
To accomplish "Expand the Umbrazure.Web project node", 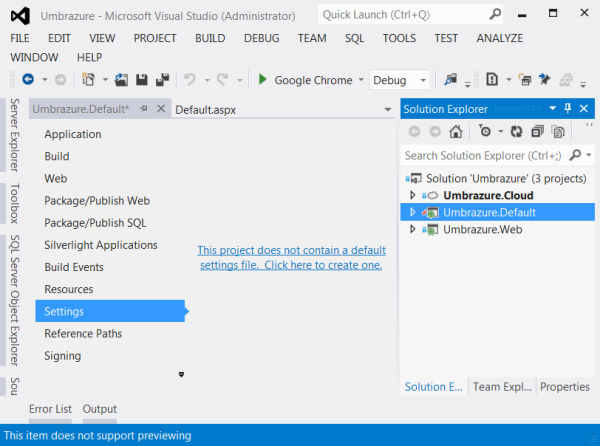I will coord(413,230).
